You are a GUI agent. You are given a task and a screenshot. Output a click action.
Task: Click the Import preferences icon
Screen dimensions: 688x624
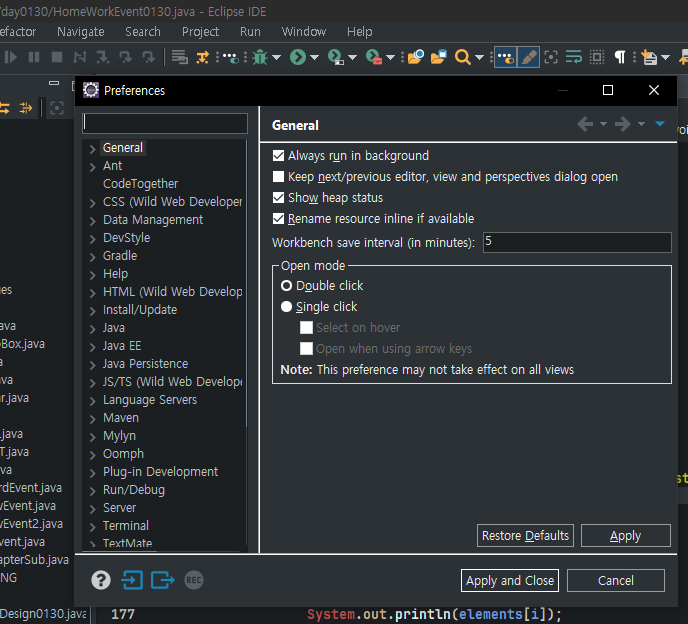(x=132, y=580)
